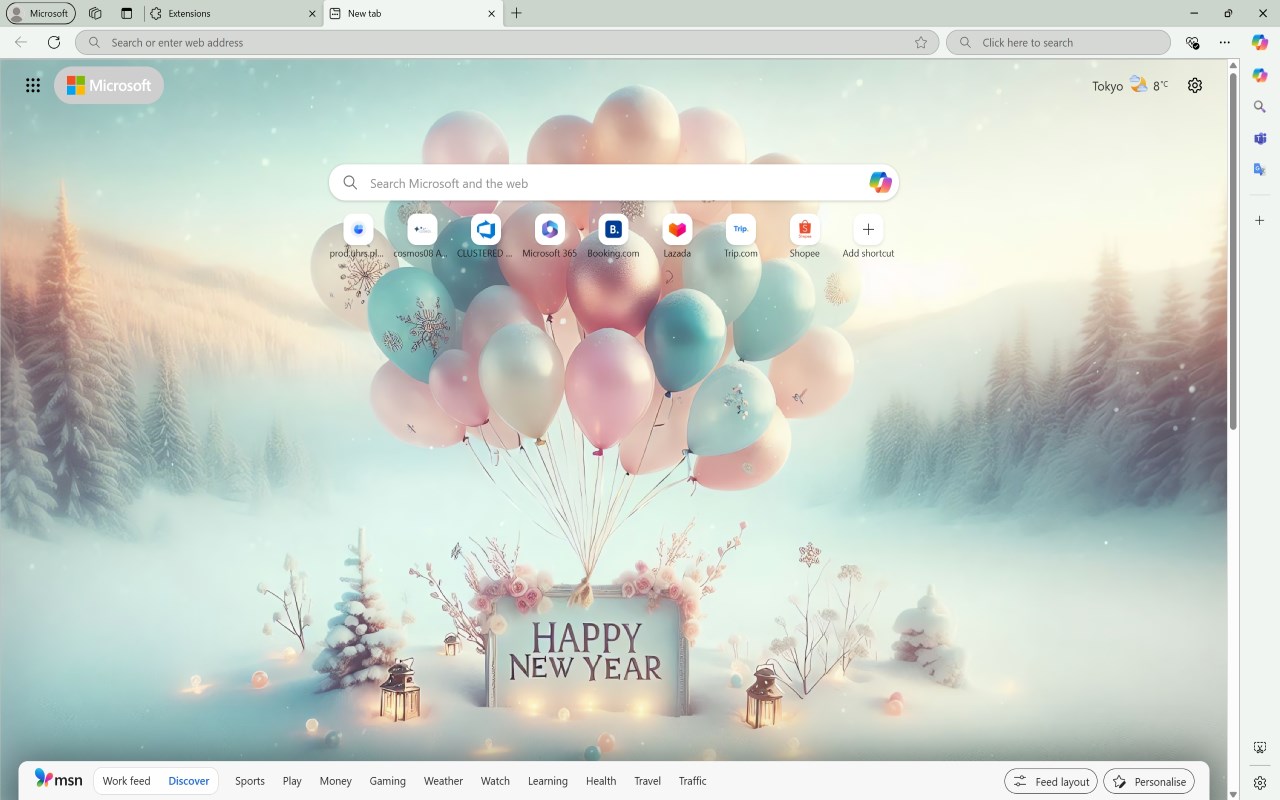Launch Microsoft 365 shortcut

(x=549, y=237)
